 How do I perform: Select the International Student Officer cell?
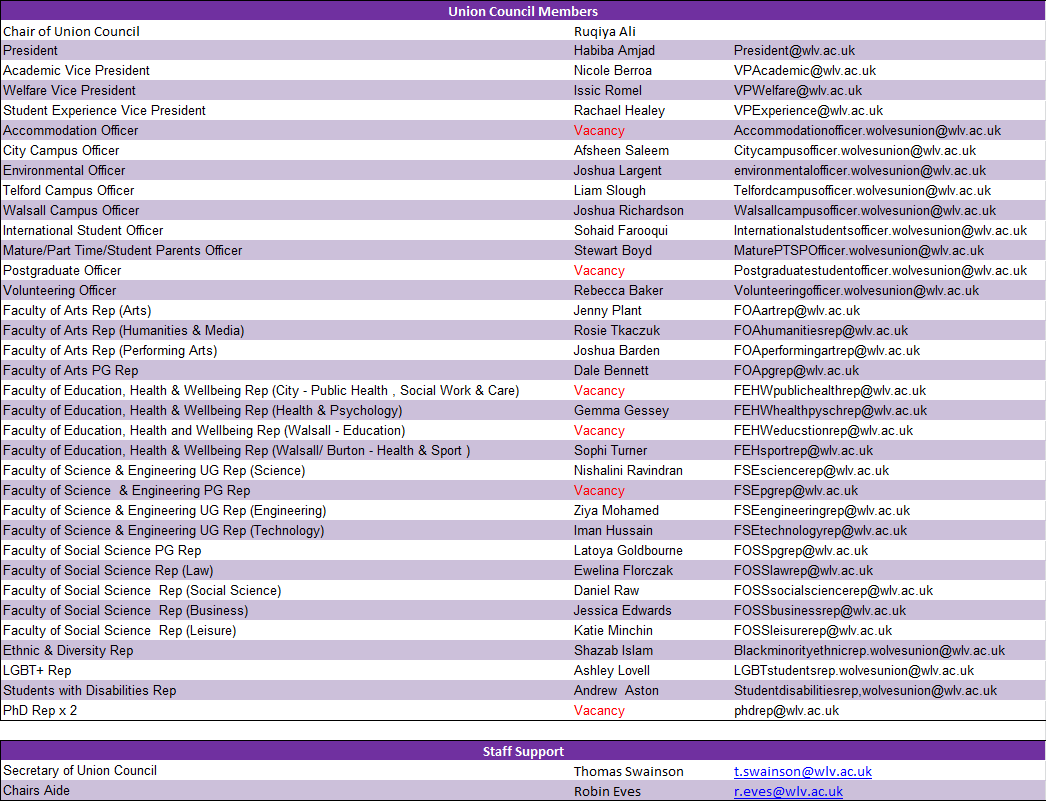pos(83,231)
